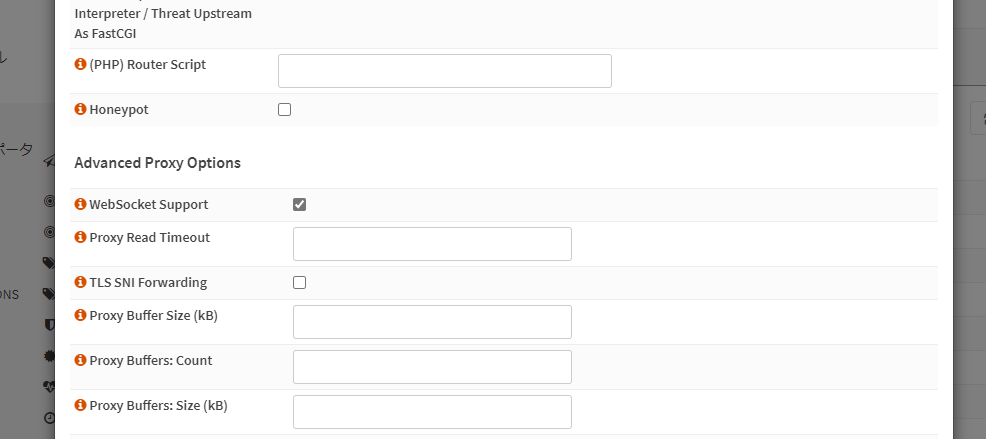
Task: Show help for Proxy Buffer Size (kB)
Action: (x=80, y=315)
